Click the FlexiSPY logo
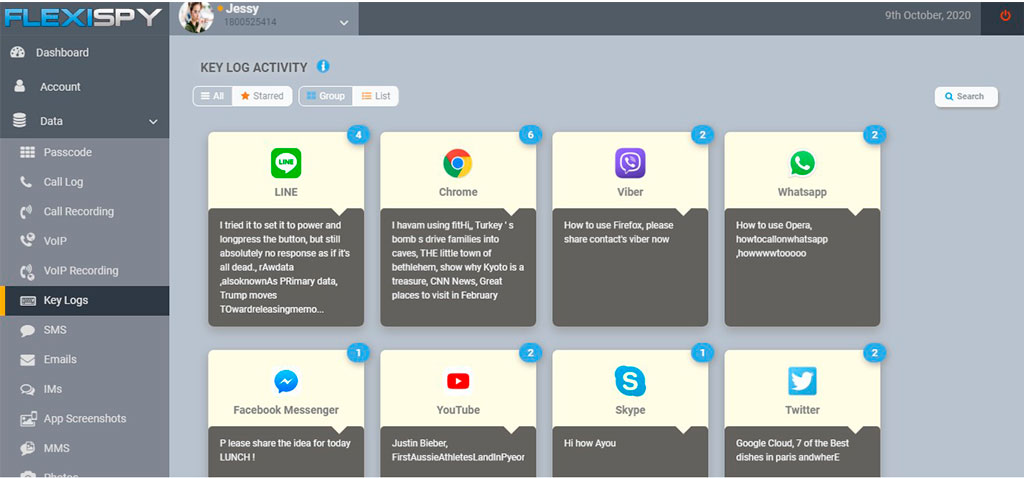 pos(83,18)
